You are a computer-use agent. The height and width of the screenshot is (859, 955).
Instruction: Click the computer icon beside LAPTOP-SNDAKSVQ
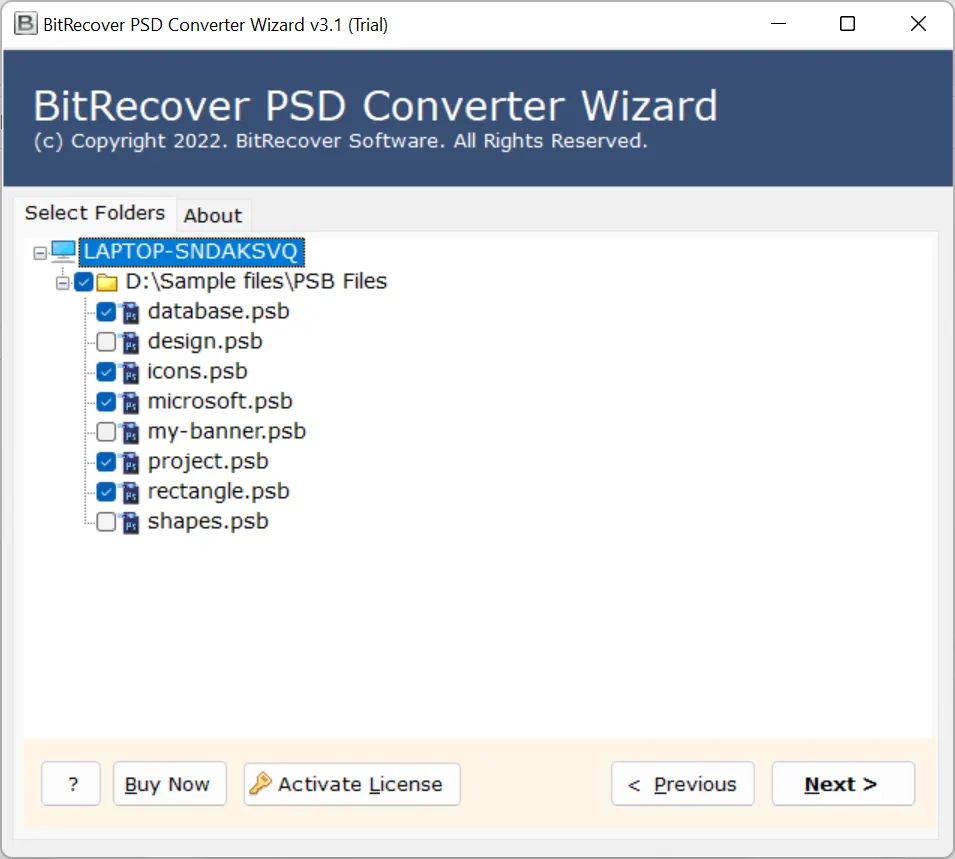pyautogui.click(x=63, y=251)
